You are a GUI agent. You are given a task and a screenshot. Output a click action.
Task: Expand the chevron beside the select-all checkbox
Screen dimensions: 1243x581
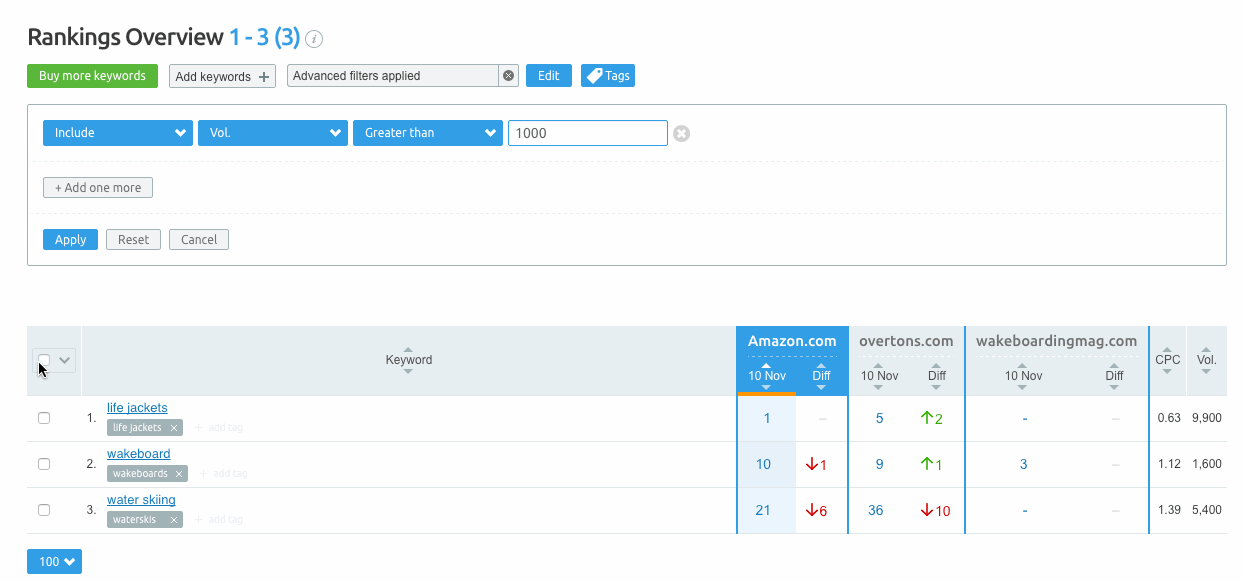(63, 359)
